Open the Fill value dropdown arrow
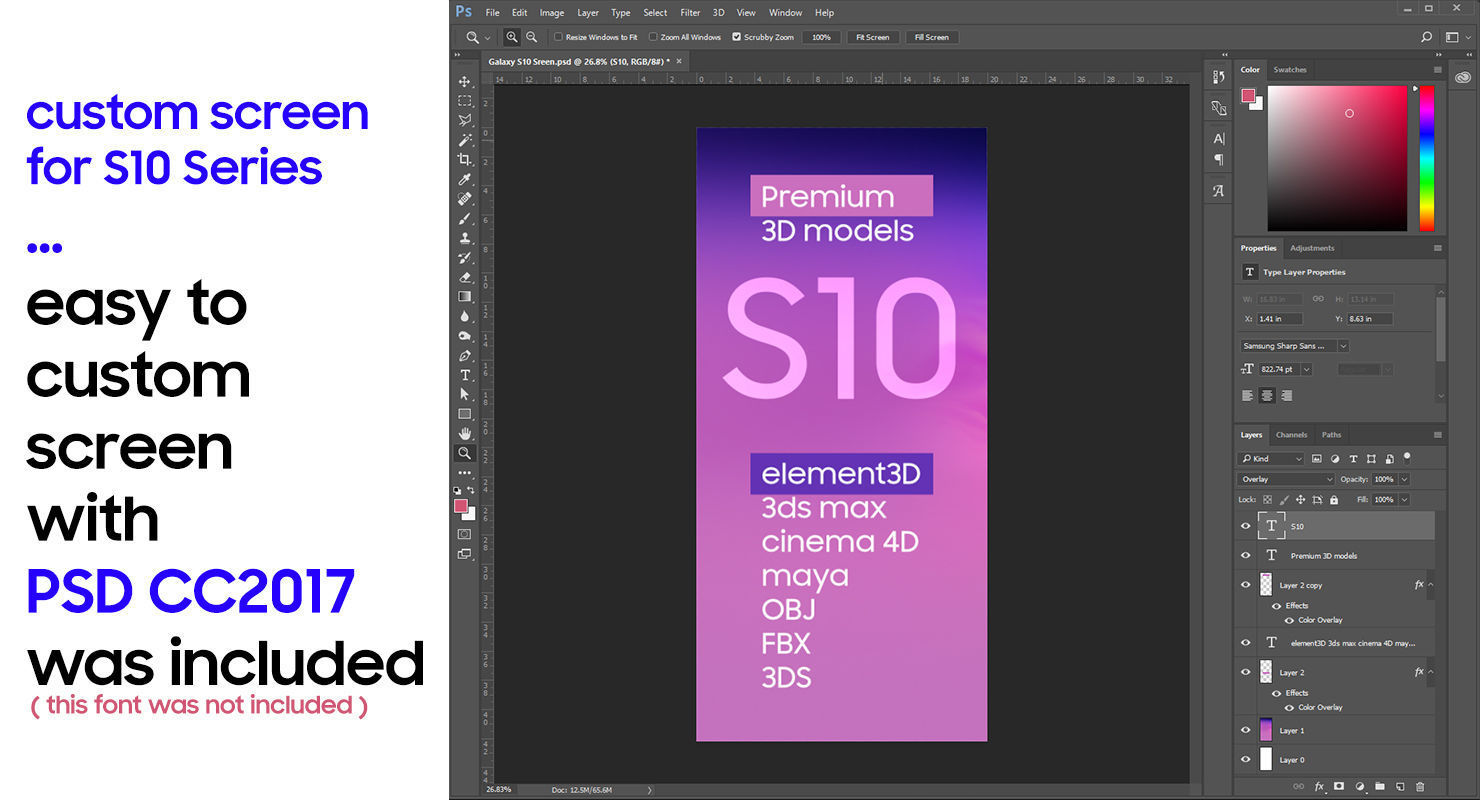This screenshot has height=800, width=1480. [x=1404, y=499]
